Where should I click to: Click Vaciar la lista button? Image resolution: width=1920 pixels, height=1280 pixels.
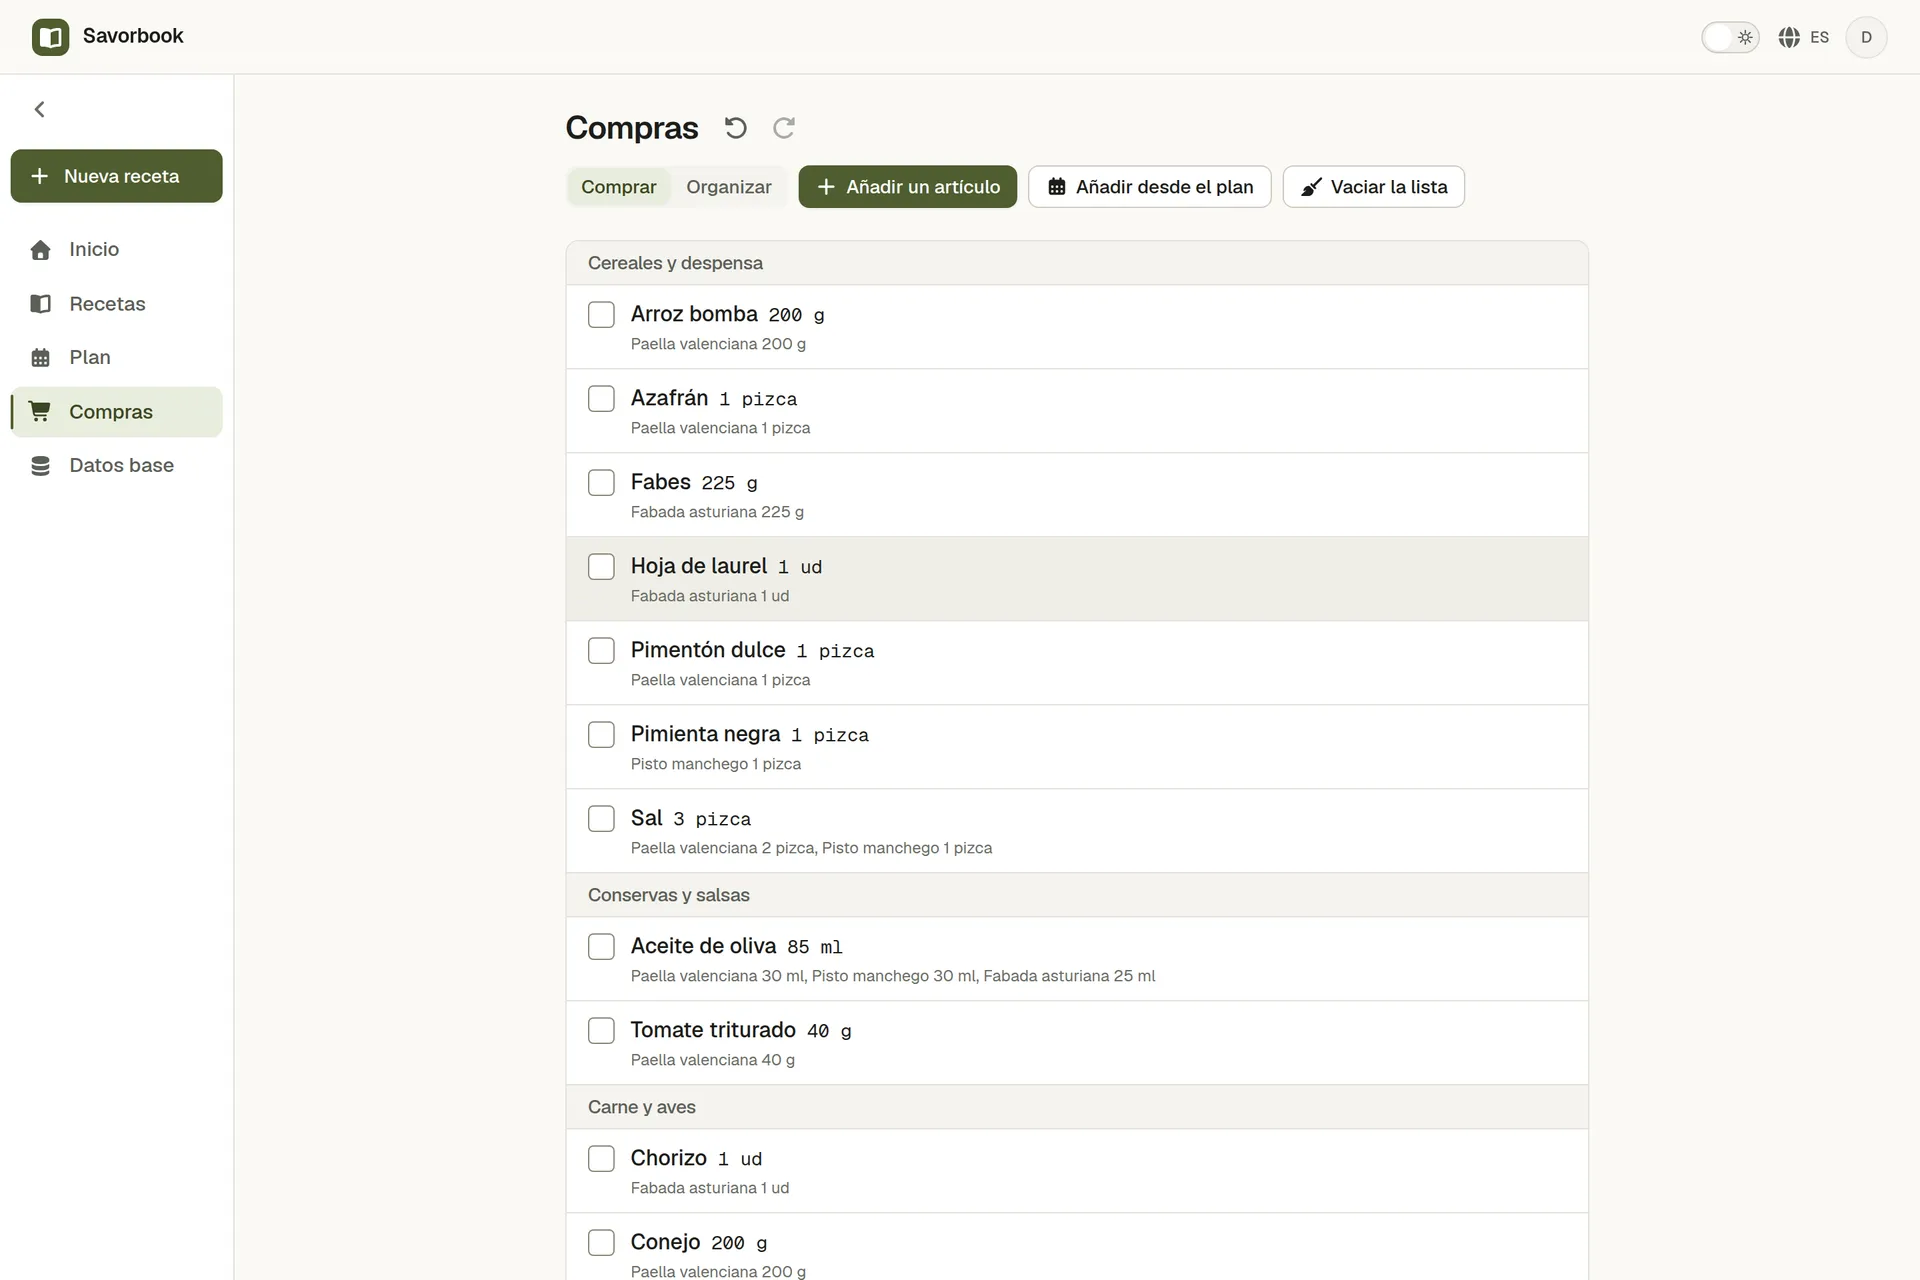pos(1374,187)
